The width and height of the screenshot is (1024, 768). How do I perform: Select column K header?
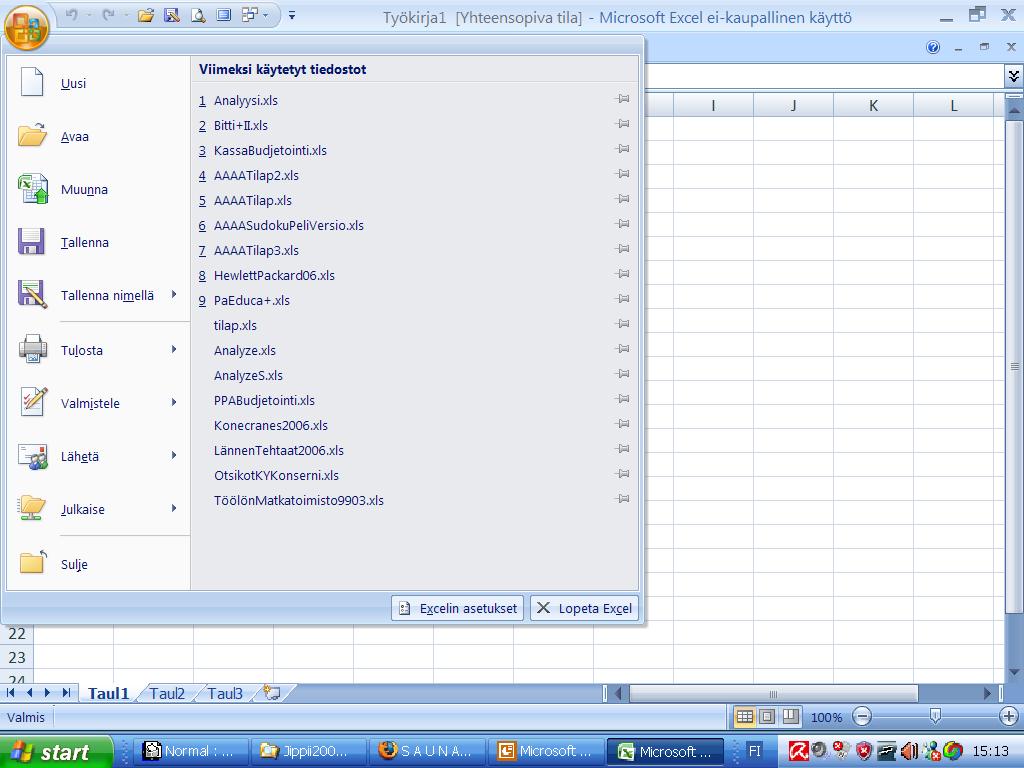(873, 105)
